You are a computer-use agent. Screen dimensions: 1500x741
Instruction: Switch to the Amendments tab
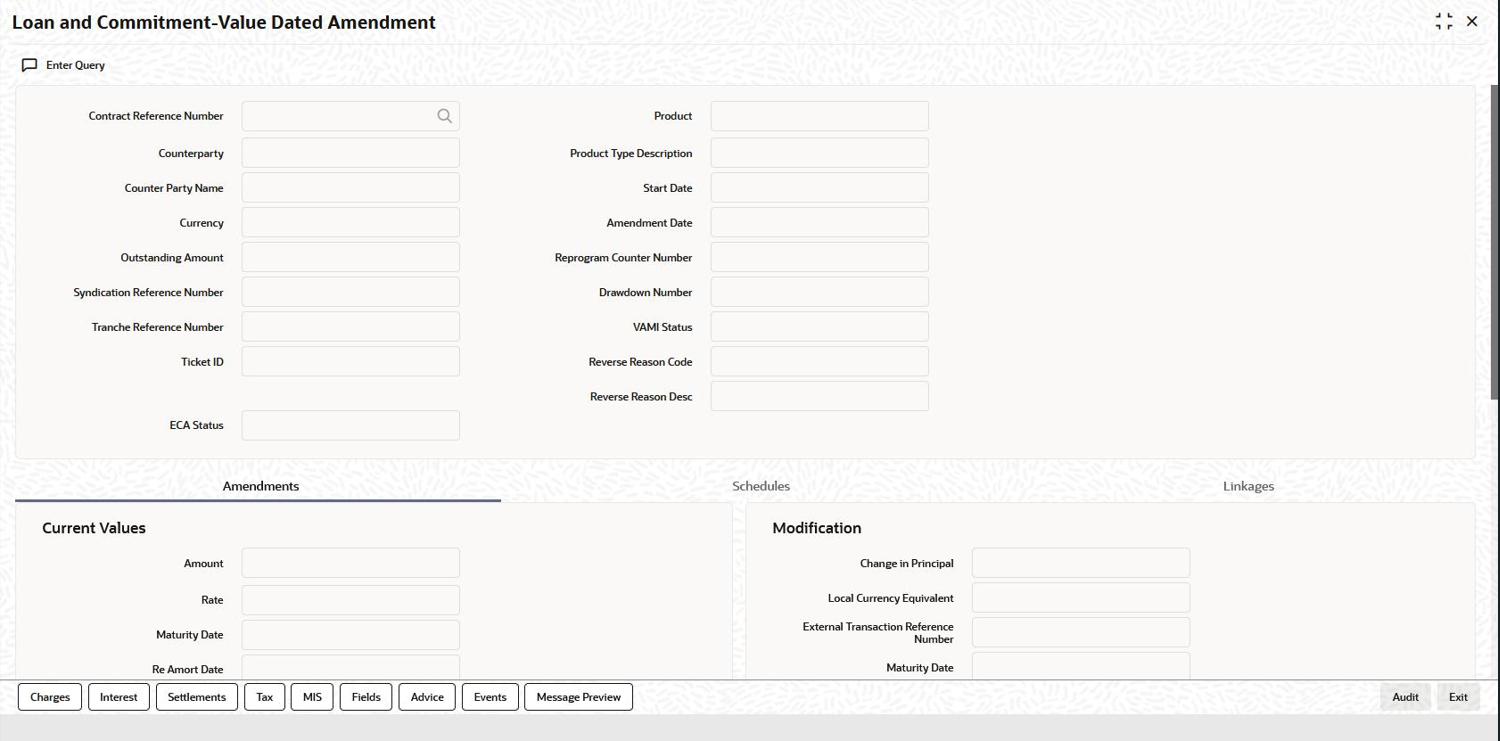(x=260, y=486)
